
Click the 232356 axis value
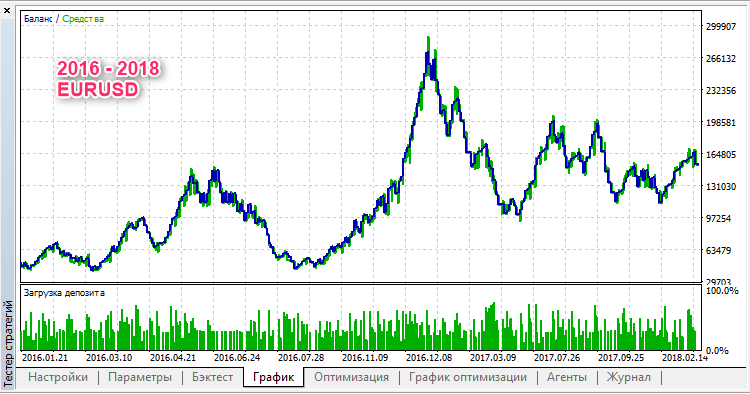click(721, 91)
